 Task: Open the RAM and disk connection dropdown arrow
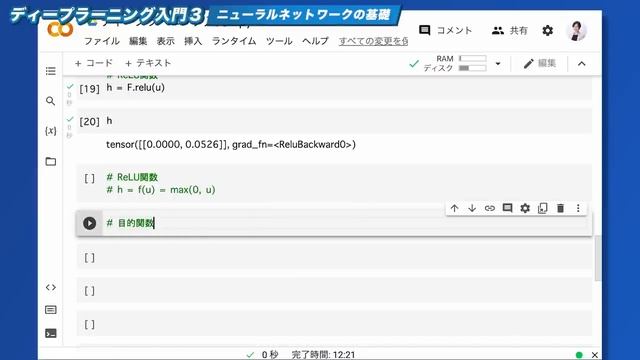pos(498,64)
